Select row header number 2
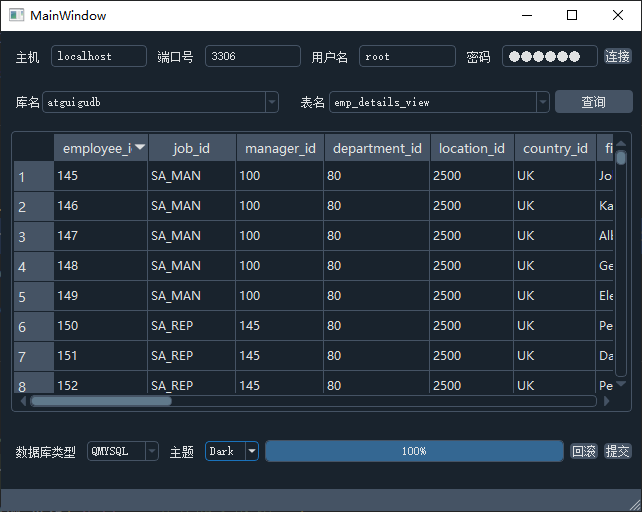 (x=34, y=206)
